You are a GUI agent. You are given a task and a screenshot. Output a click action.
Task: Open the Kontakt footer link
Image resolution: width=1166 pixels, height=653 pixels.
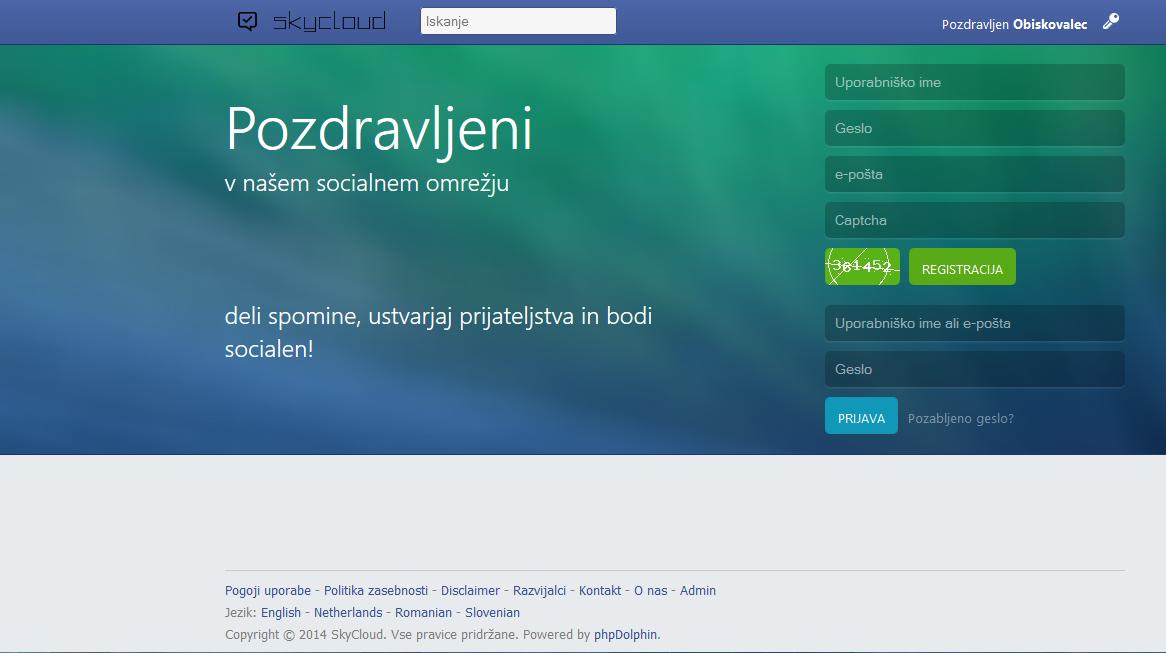point(600,591)
